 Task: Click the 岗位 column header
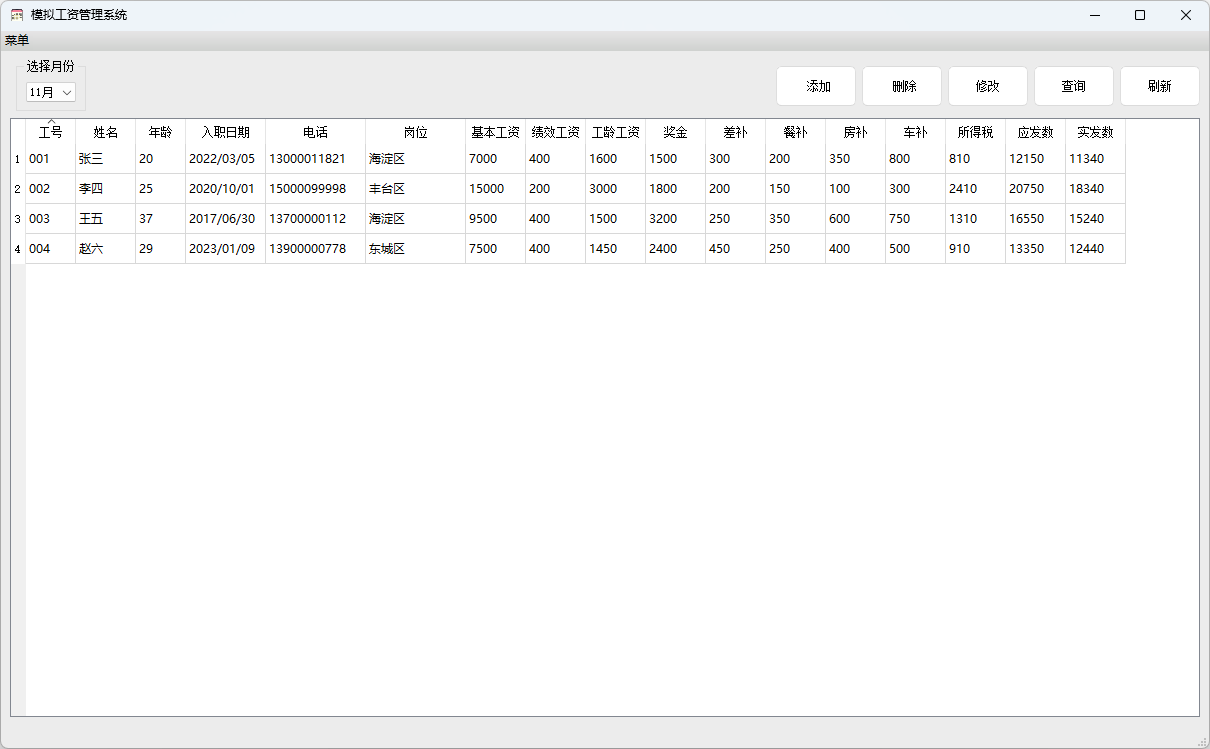point(416,132)
